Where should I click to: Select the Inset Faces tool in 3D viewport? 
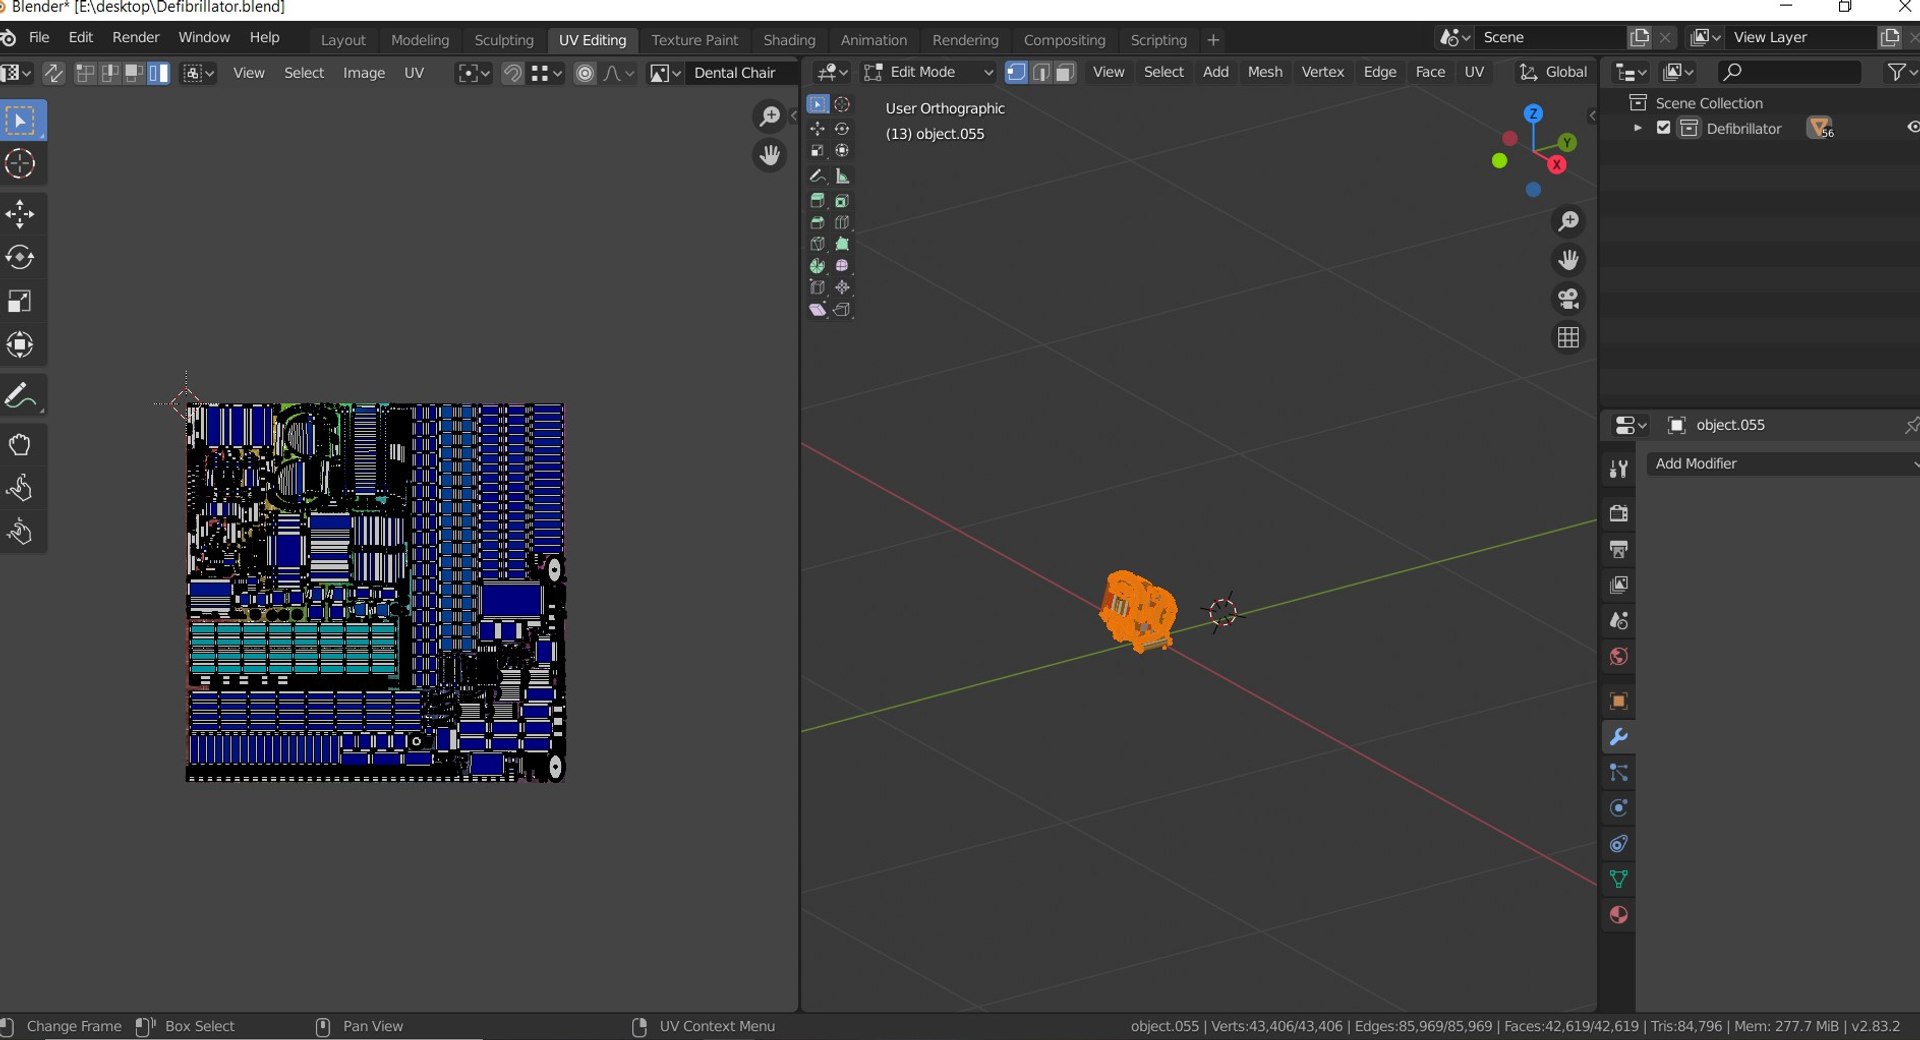(842, 201)
